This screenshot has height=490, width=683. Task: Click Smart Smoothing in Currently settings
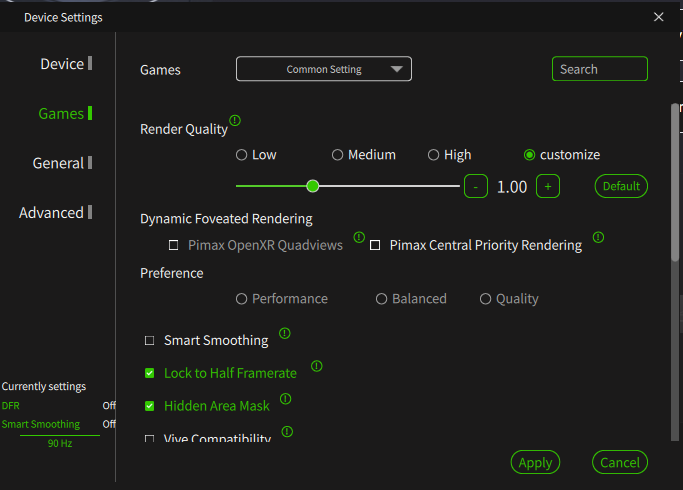click(x=41, y=424)
